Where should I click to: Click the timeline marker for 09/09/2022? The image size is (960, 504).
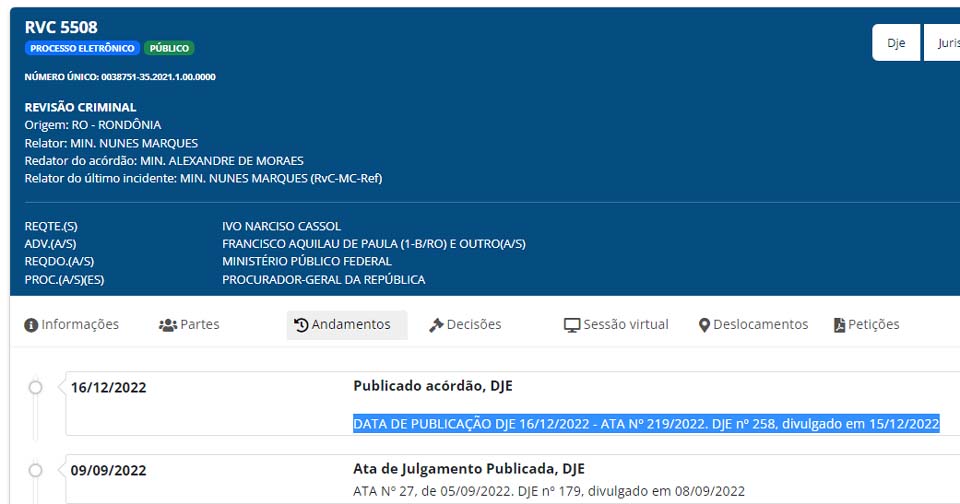coord(36,470)
